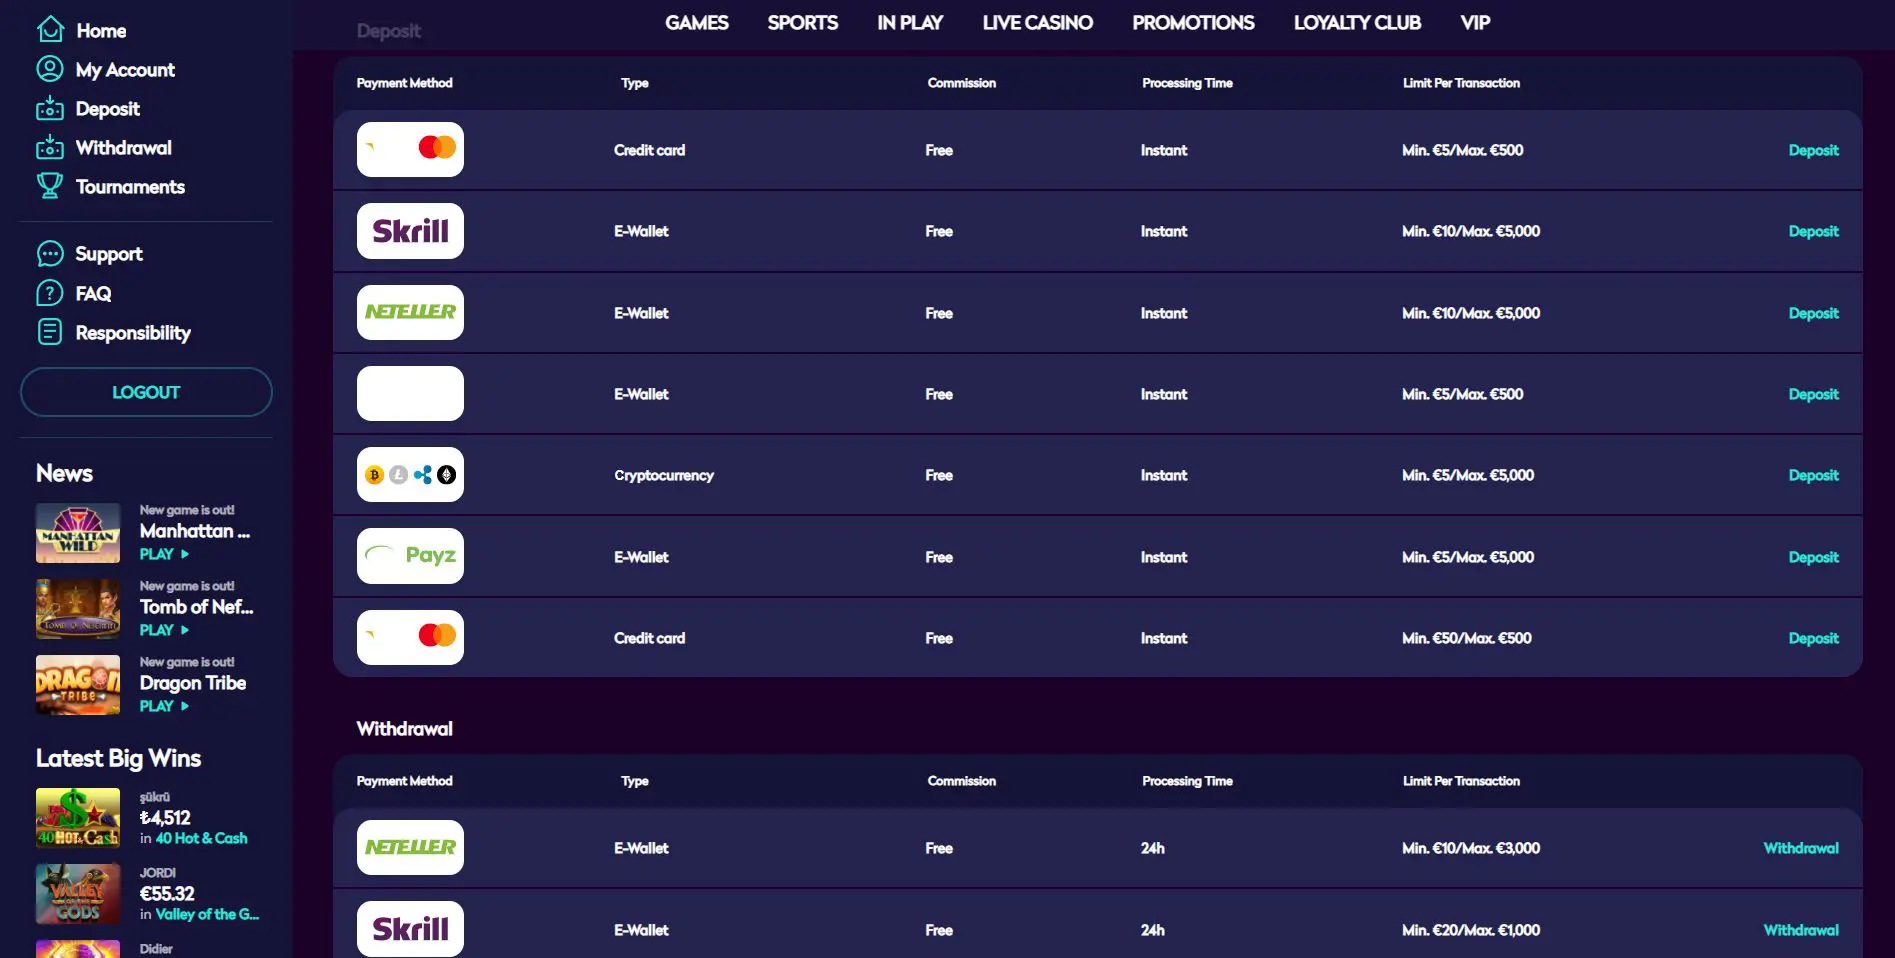Screen dimensions: 1895x958
Task: Click Deposit link for Skrill row
Action: pos(1813,231)
